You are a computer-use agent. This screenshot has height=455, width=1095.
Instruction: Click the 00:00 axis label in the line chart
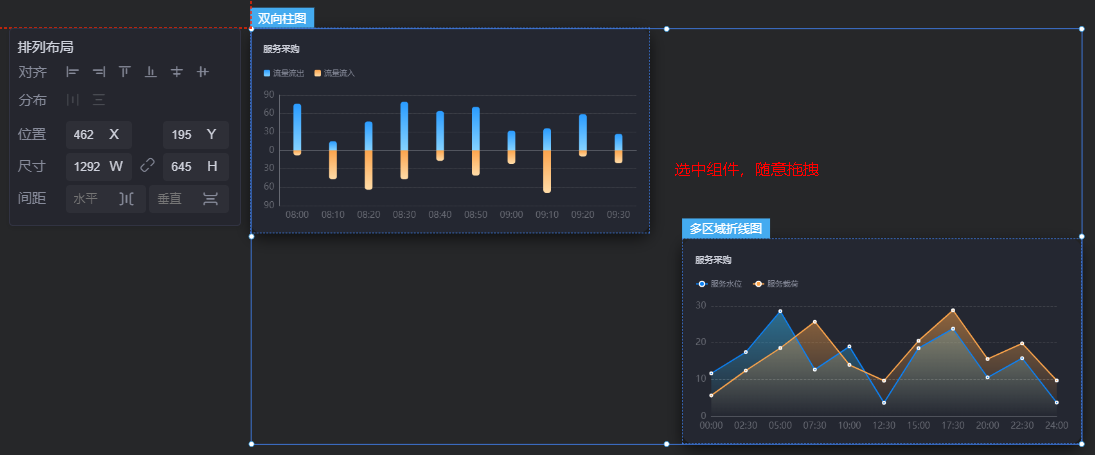coord(711,425)
